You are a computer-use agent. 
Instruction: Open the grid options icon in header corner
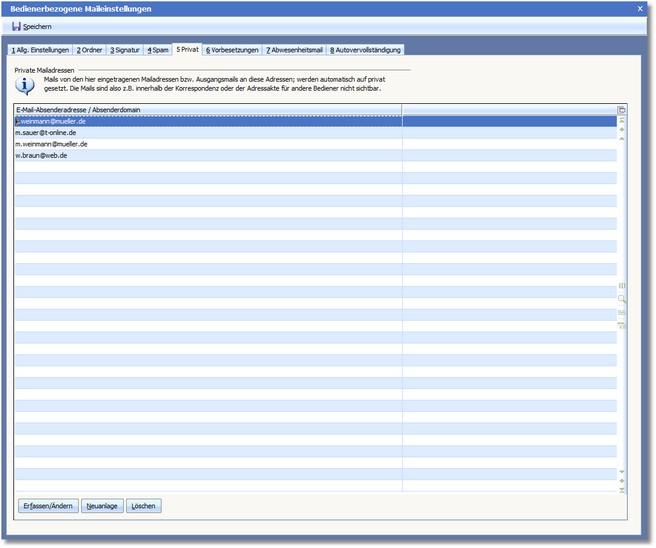click(x=622, y=109)
